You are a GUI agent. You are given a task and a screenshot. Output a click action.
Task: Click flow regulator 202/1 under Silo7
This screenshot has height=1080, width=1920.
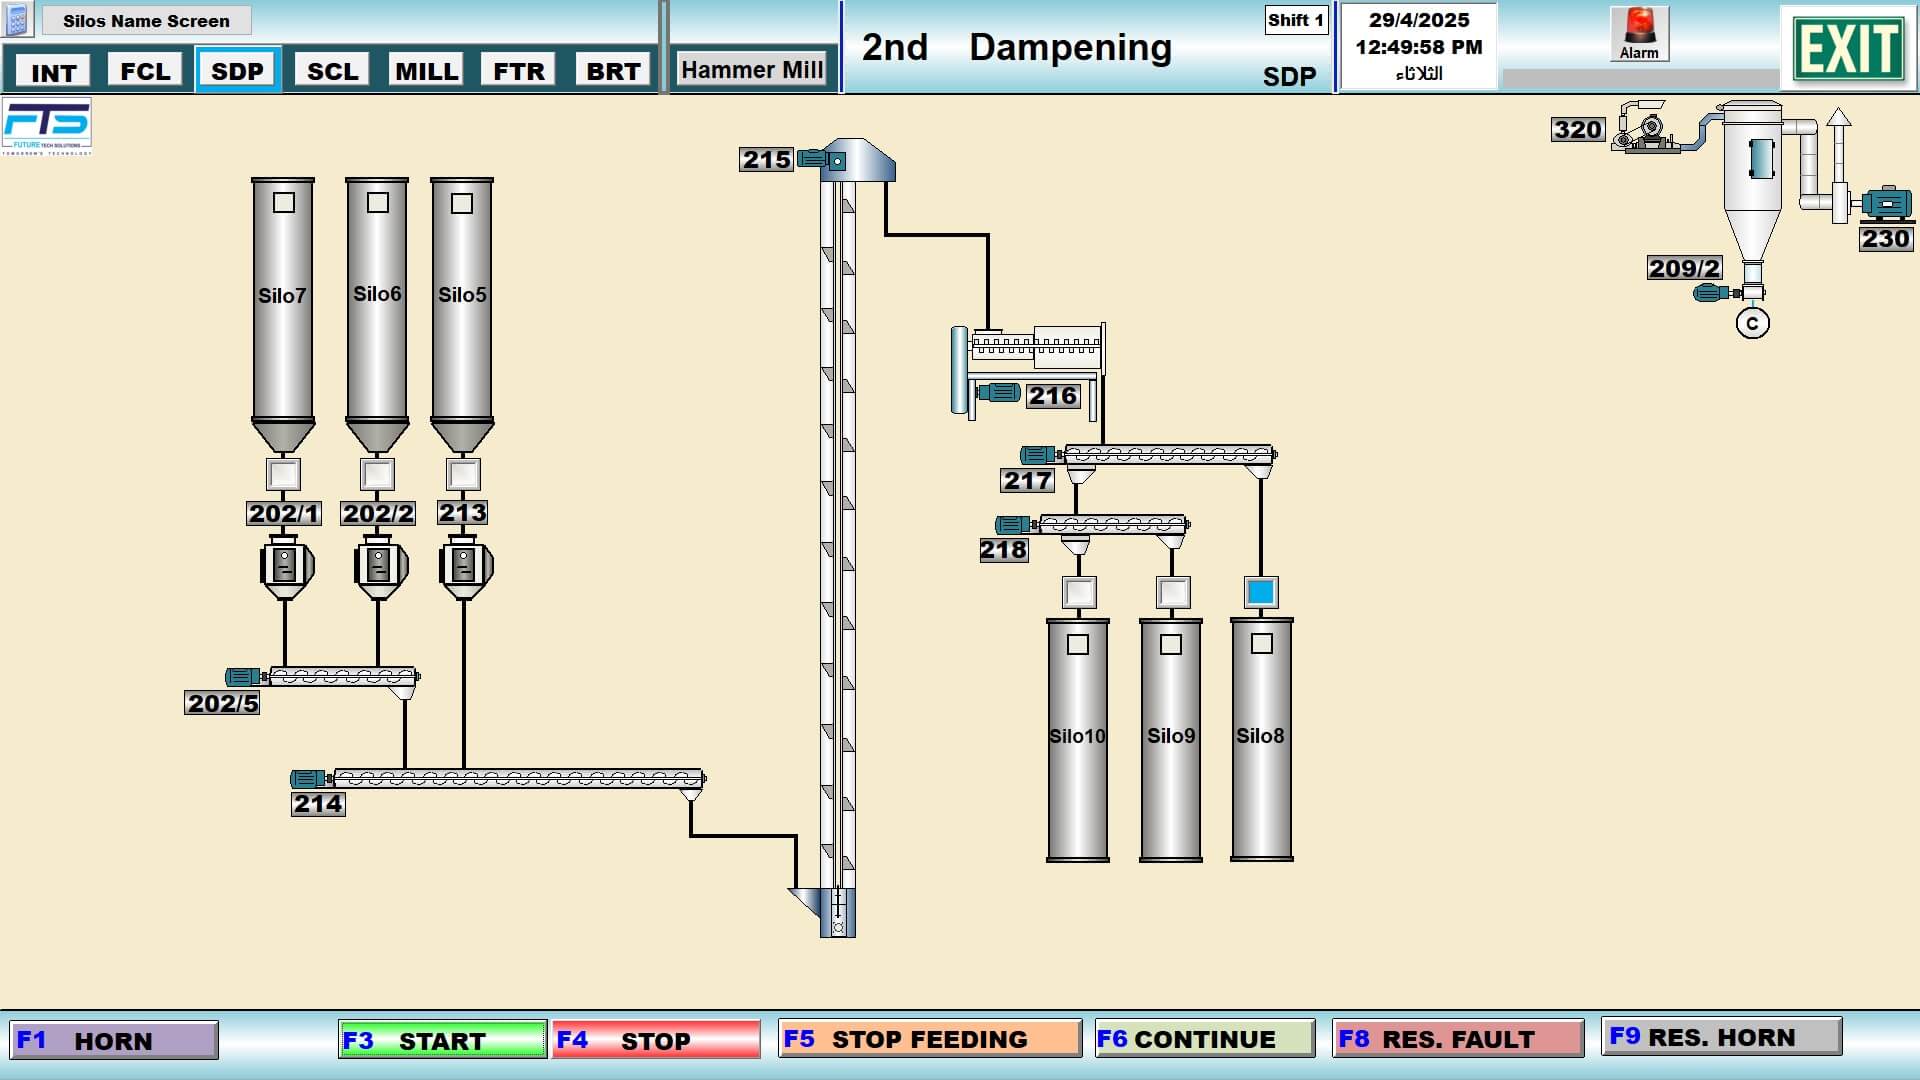click(286, 567)
